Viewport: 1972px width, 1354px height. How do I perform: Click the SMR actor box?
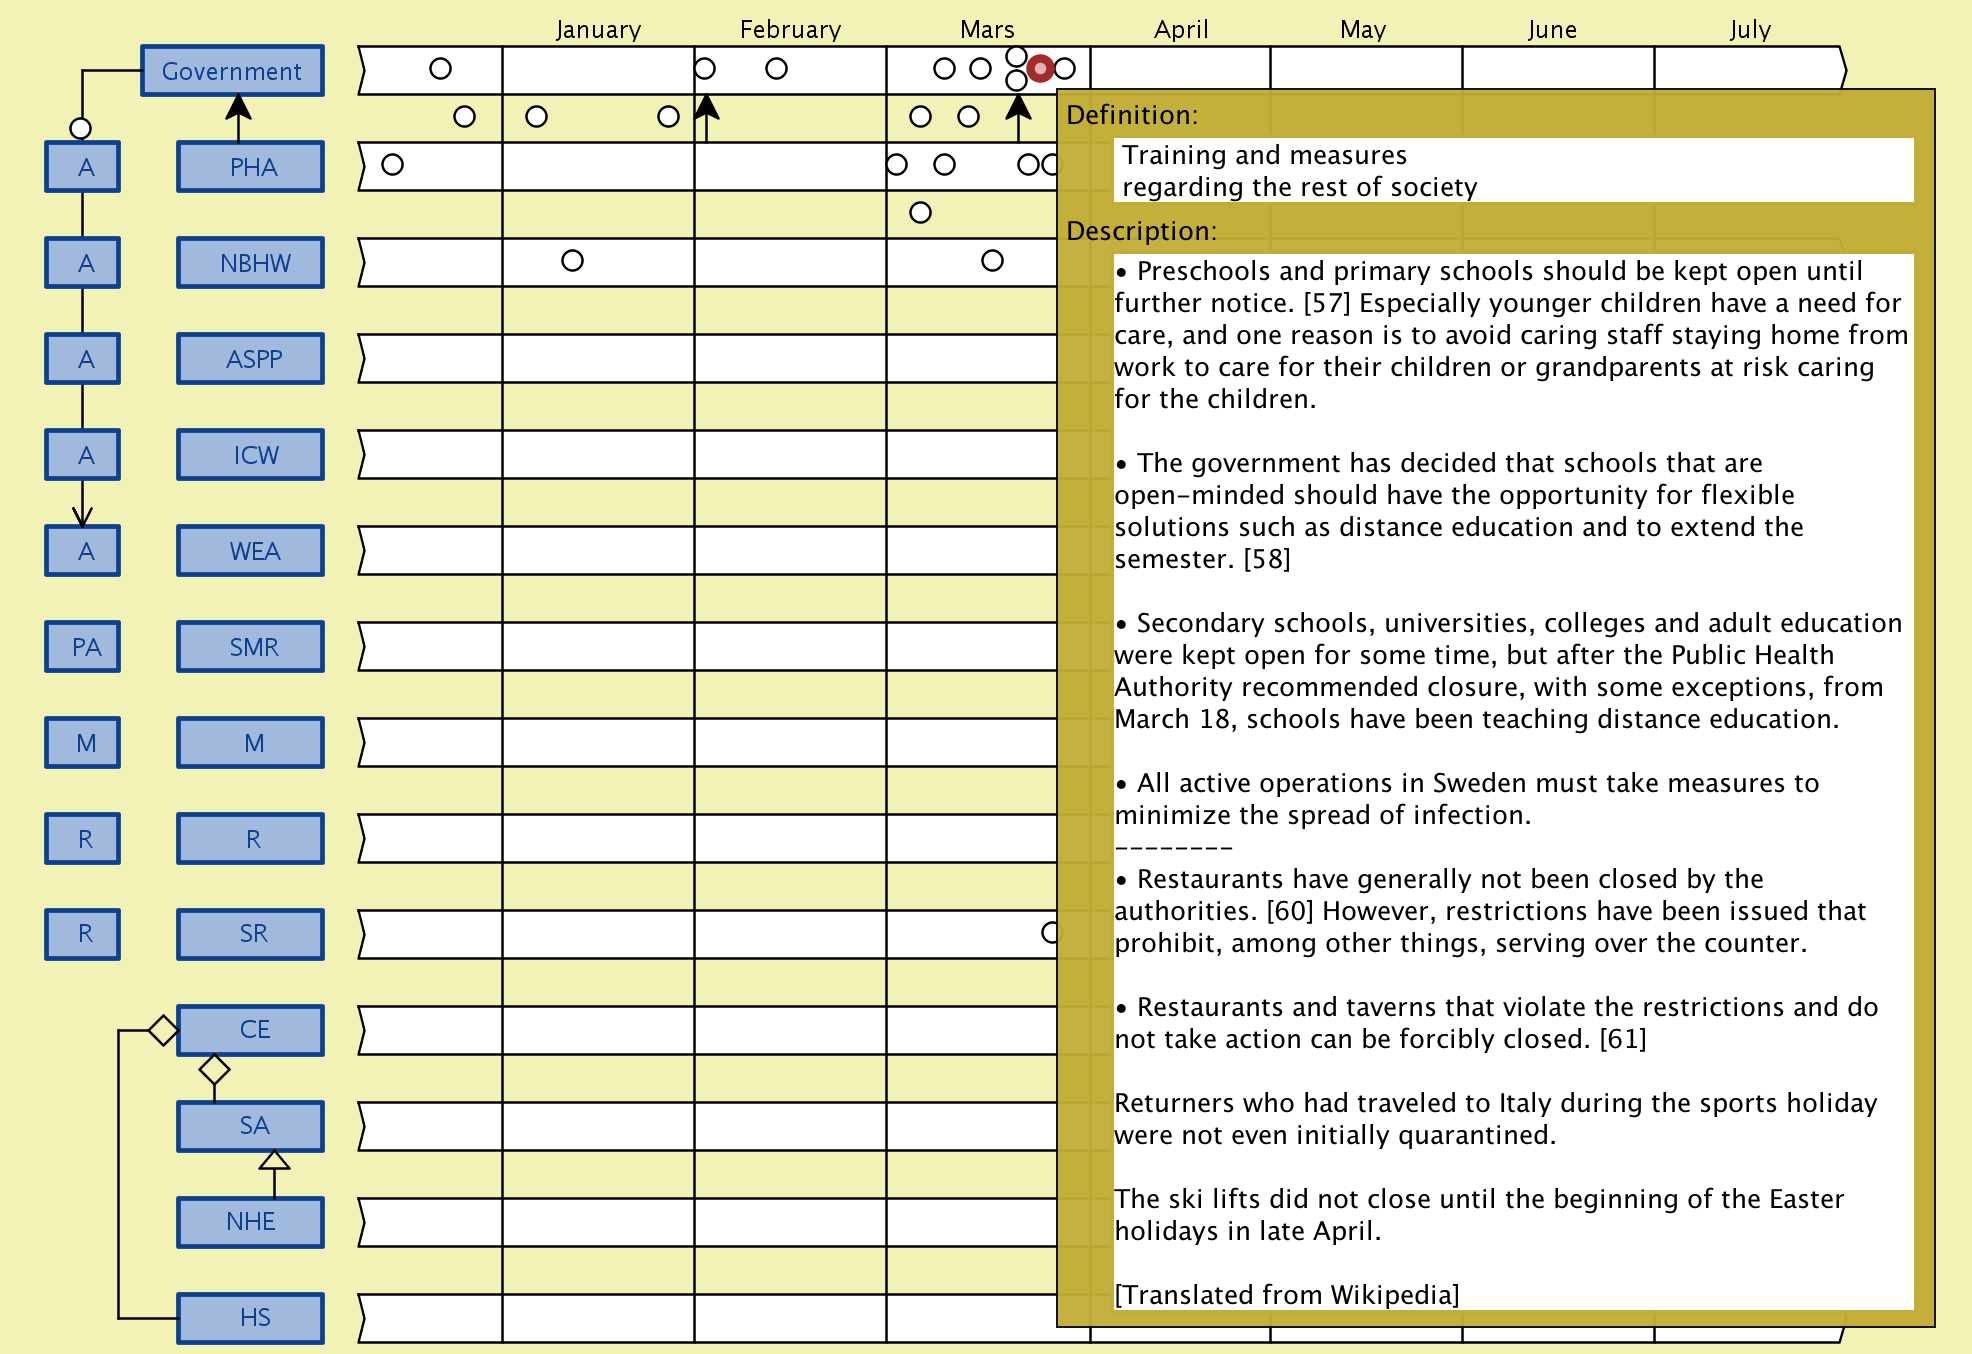(x=251, y=647)
